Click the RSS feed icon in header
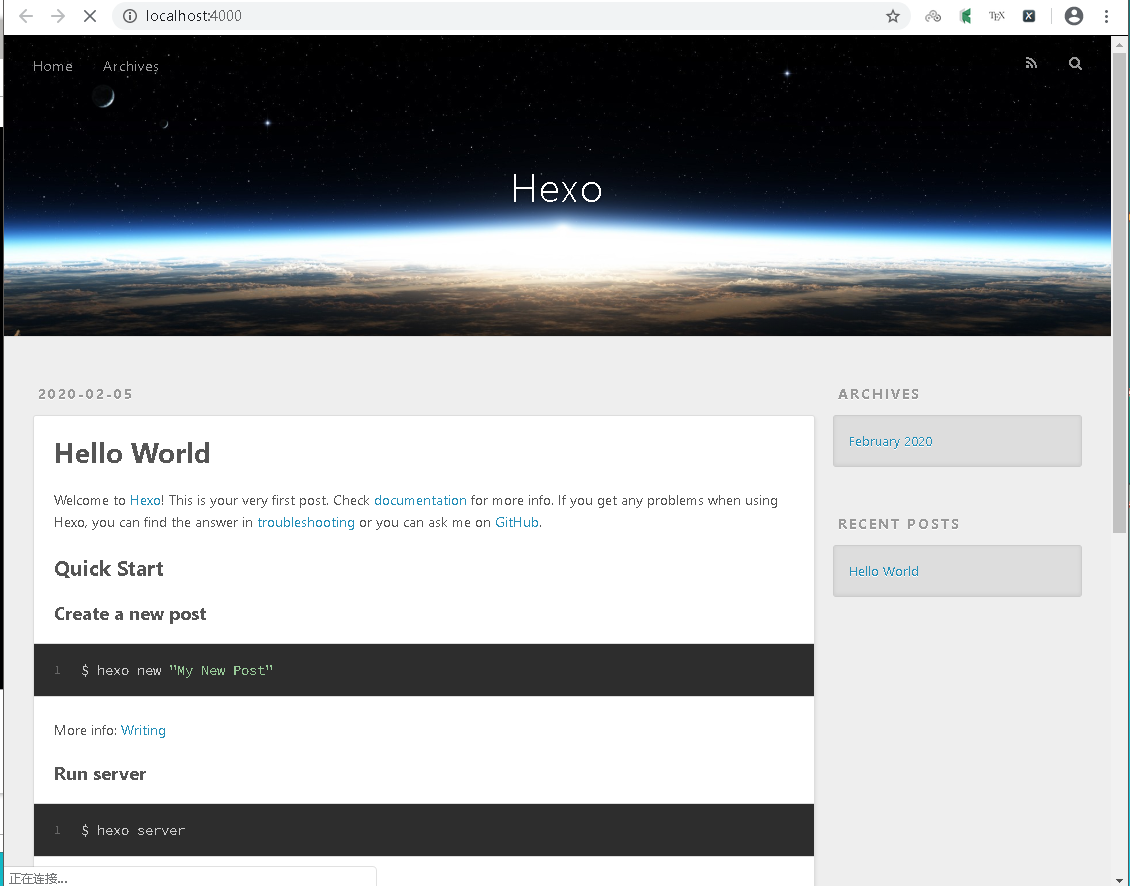The image size is (1130, 886). [1031, 63]
